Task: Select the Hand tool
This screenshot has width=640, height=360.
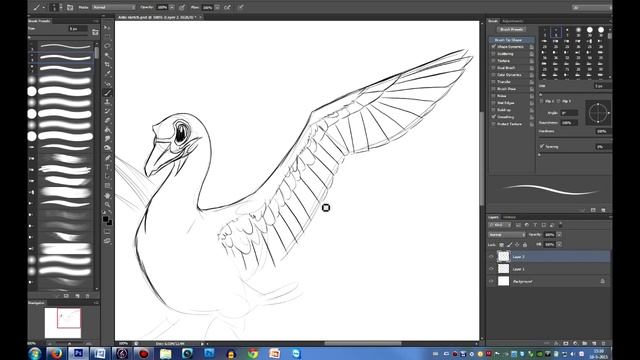Action: pos(107,196)
